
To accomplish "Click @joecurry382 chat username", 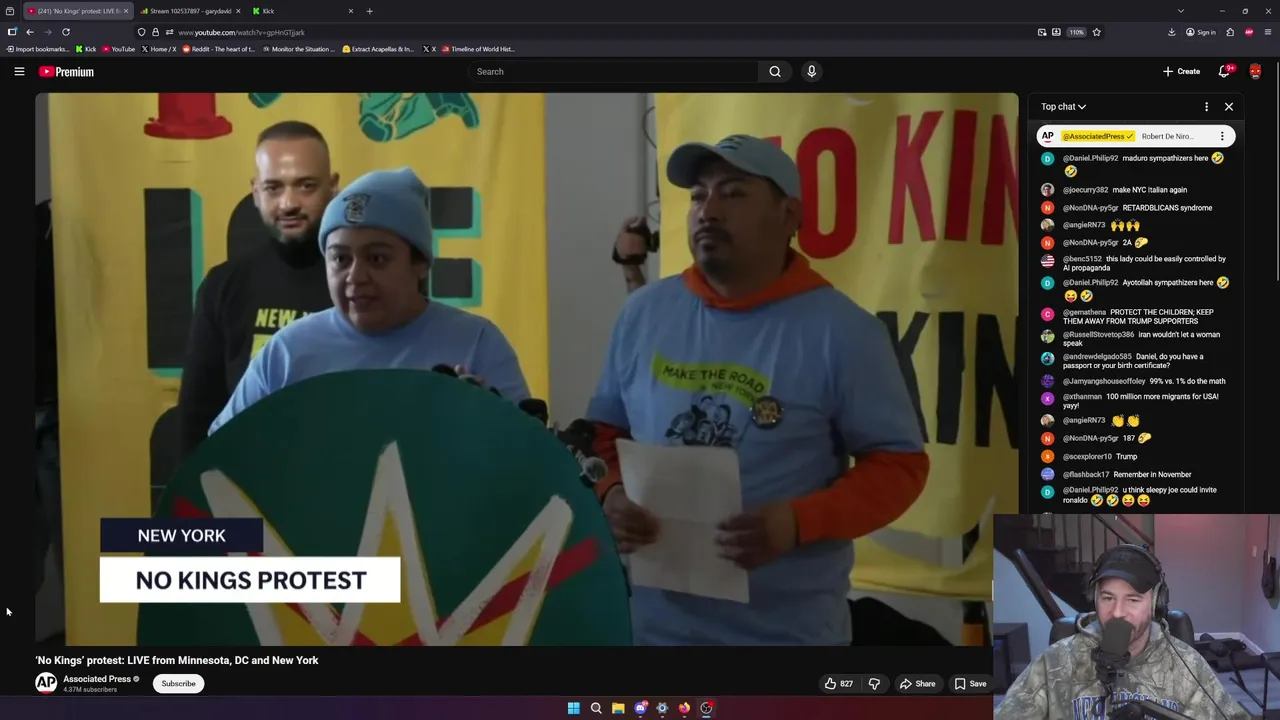I will tap(1085, 190).
